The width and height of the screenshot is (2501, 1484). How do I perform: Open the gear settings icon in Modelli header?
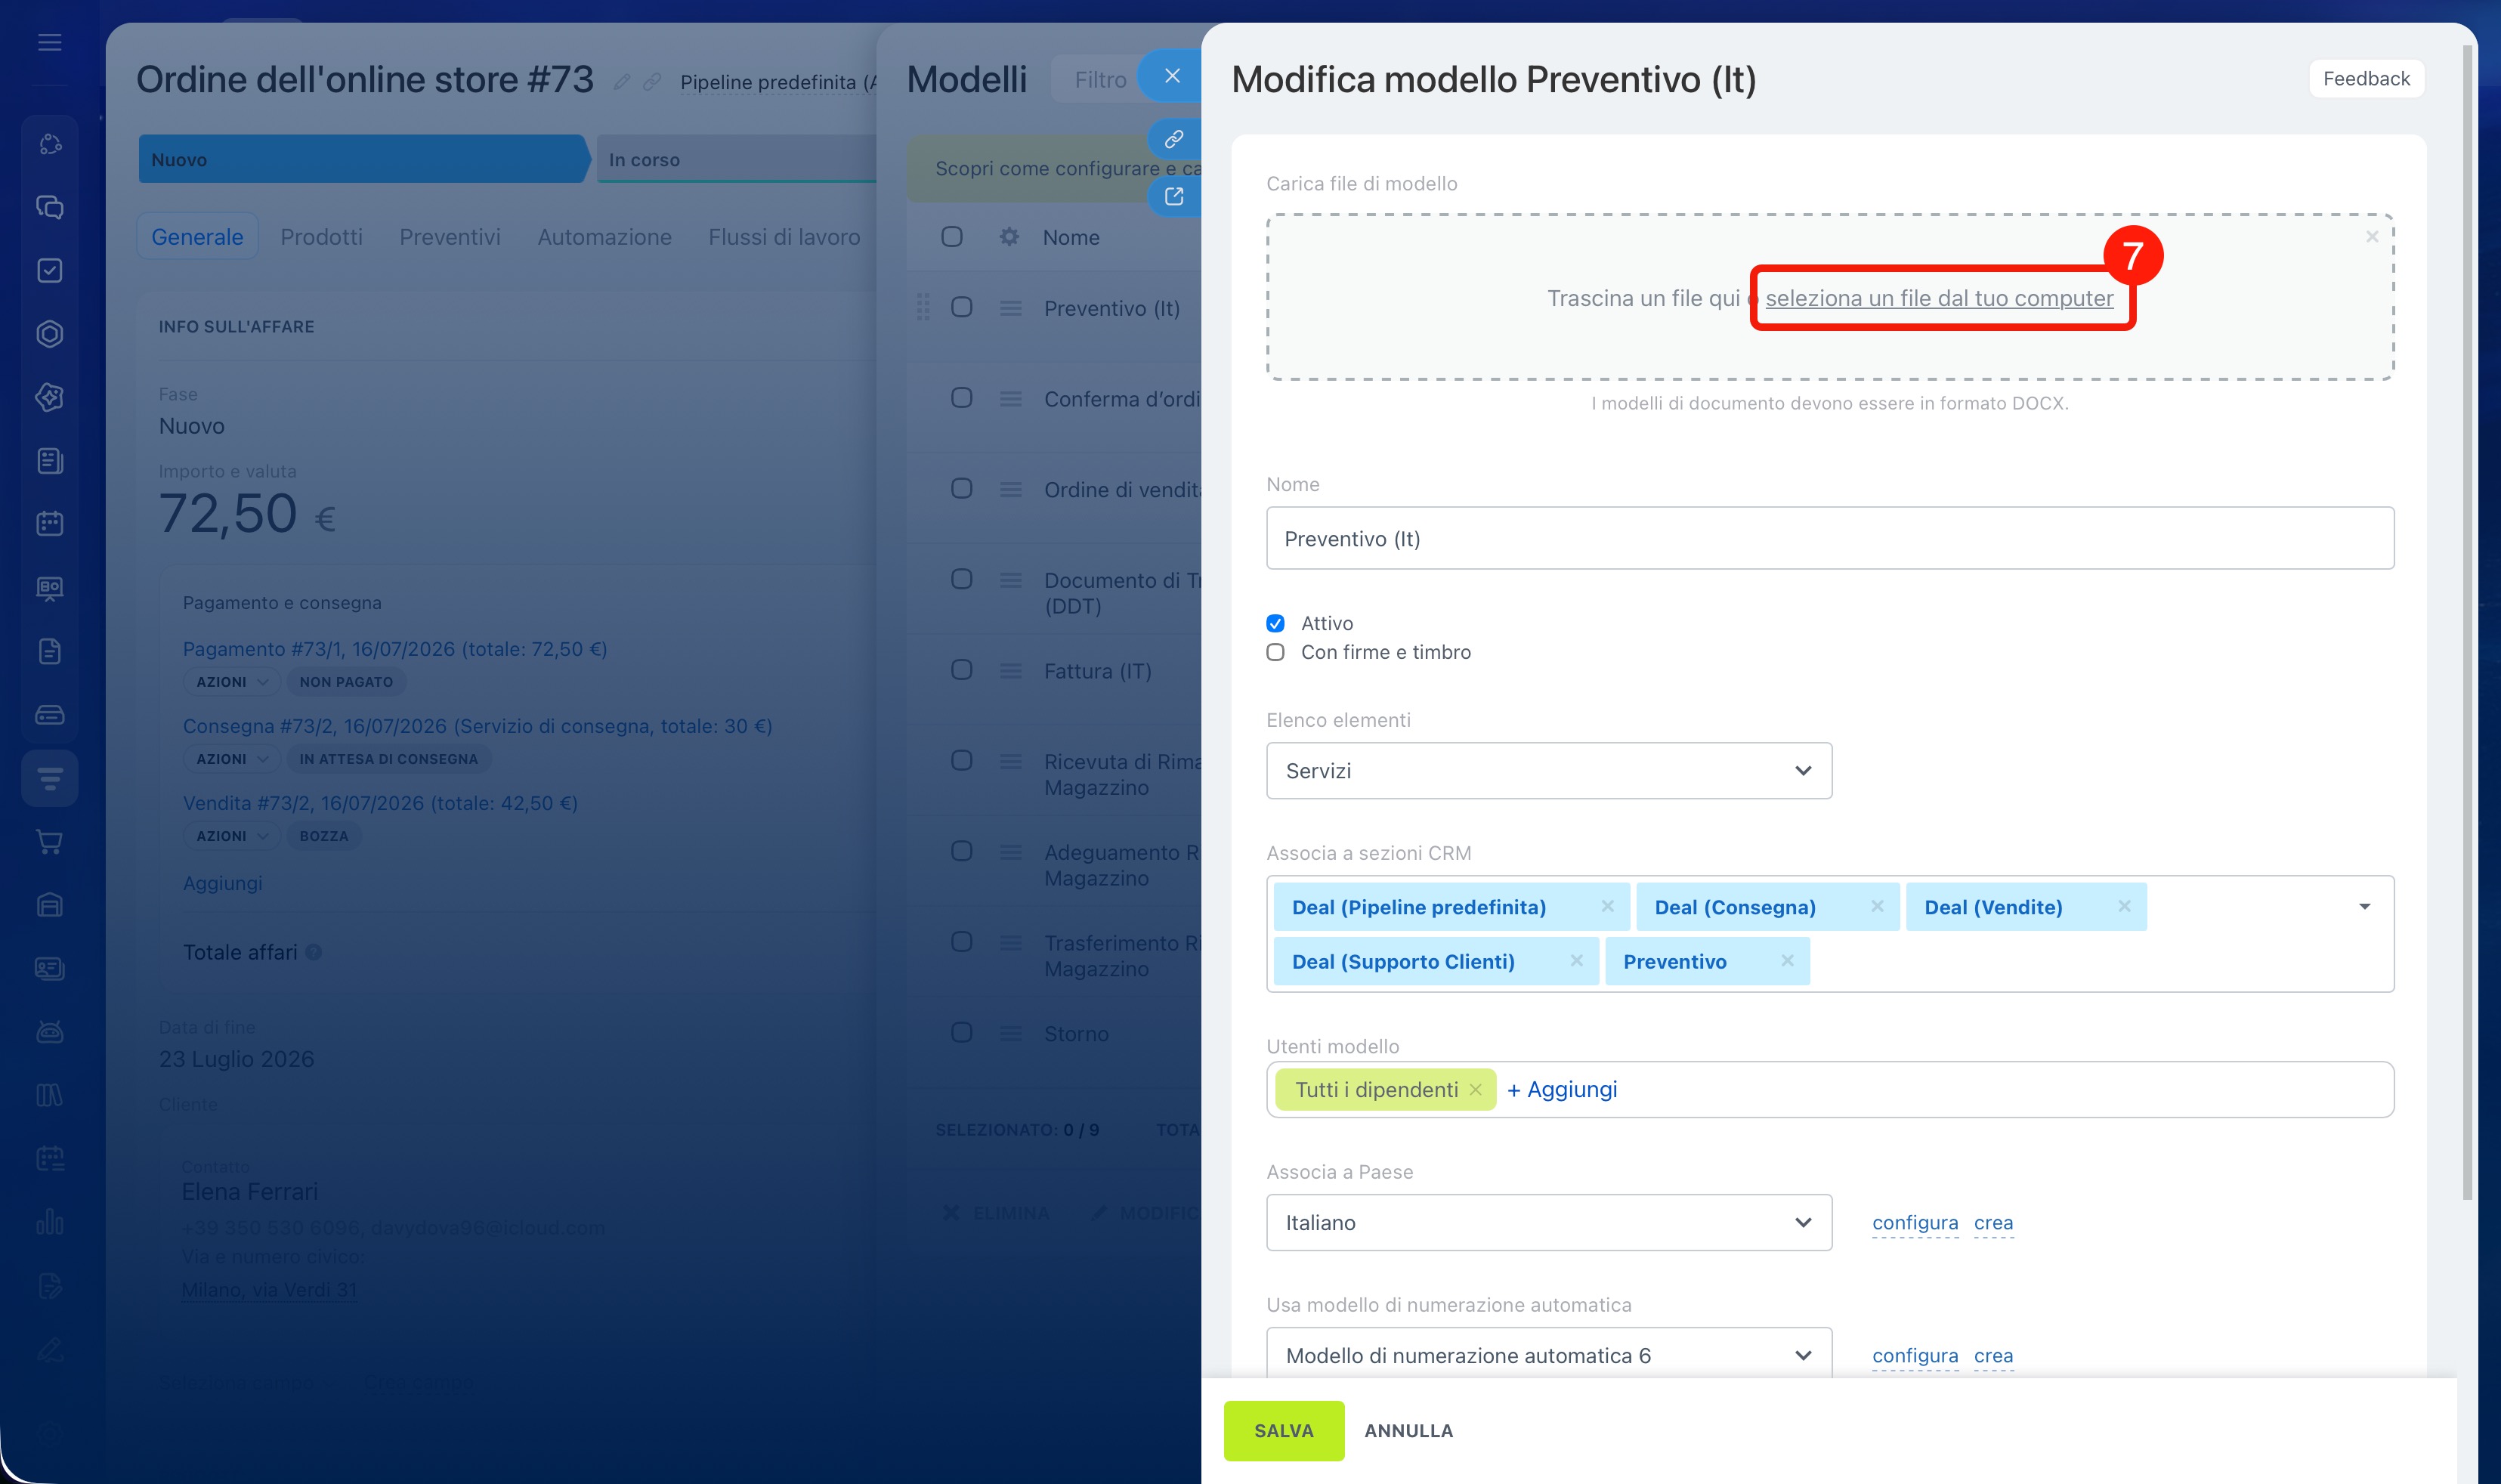(x=1009, y=237)
